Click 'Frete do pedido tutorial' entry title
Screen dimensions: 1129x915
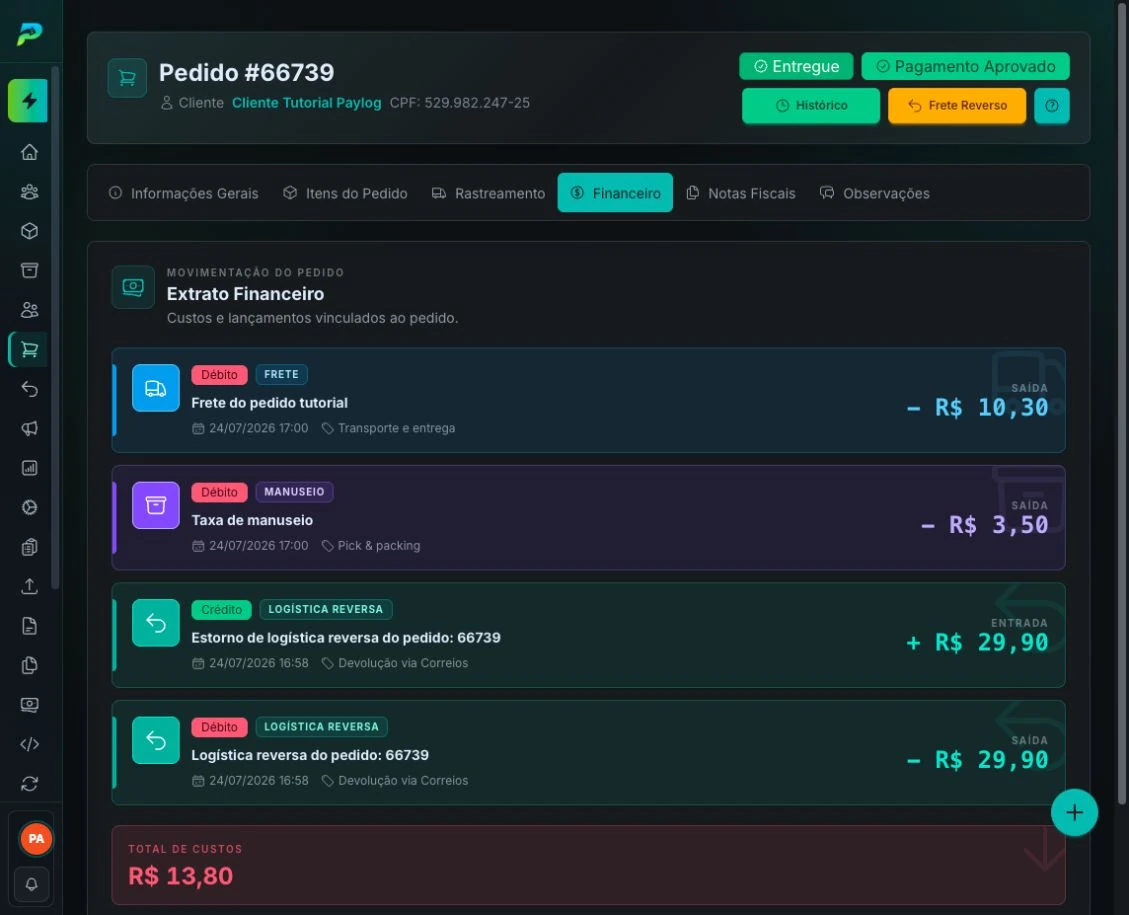tap(269, 403)
